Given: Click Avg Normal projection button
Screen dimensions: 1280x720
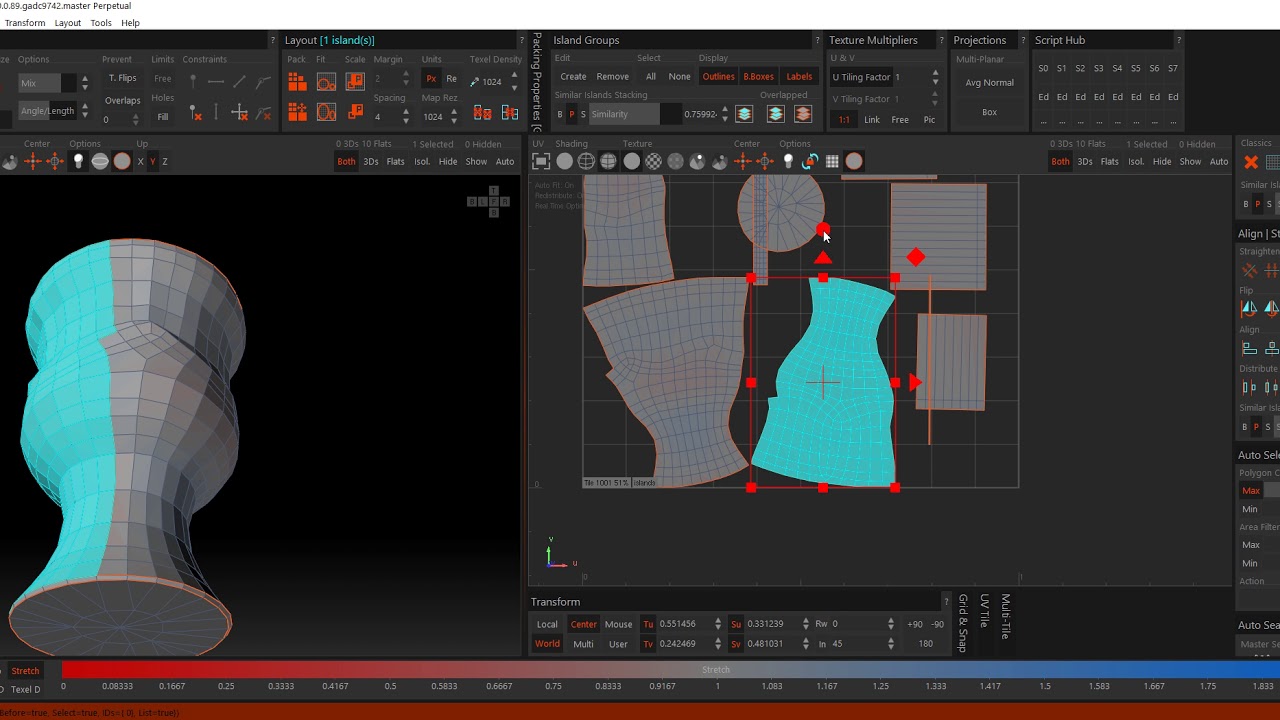Looking at the screenshot, I should click(990, 83).
